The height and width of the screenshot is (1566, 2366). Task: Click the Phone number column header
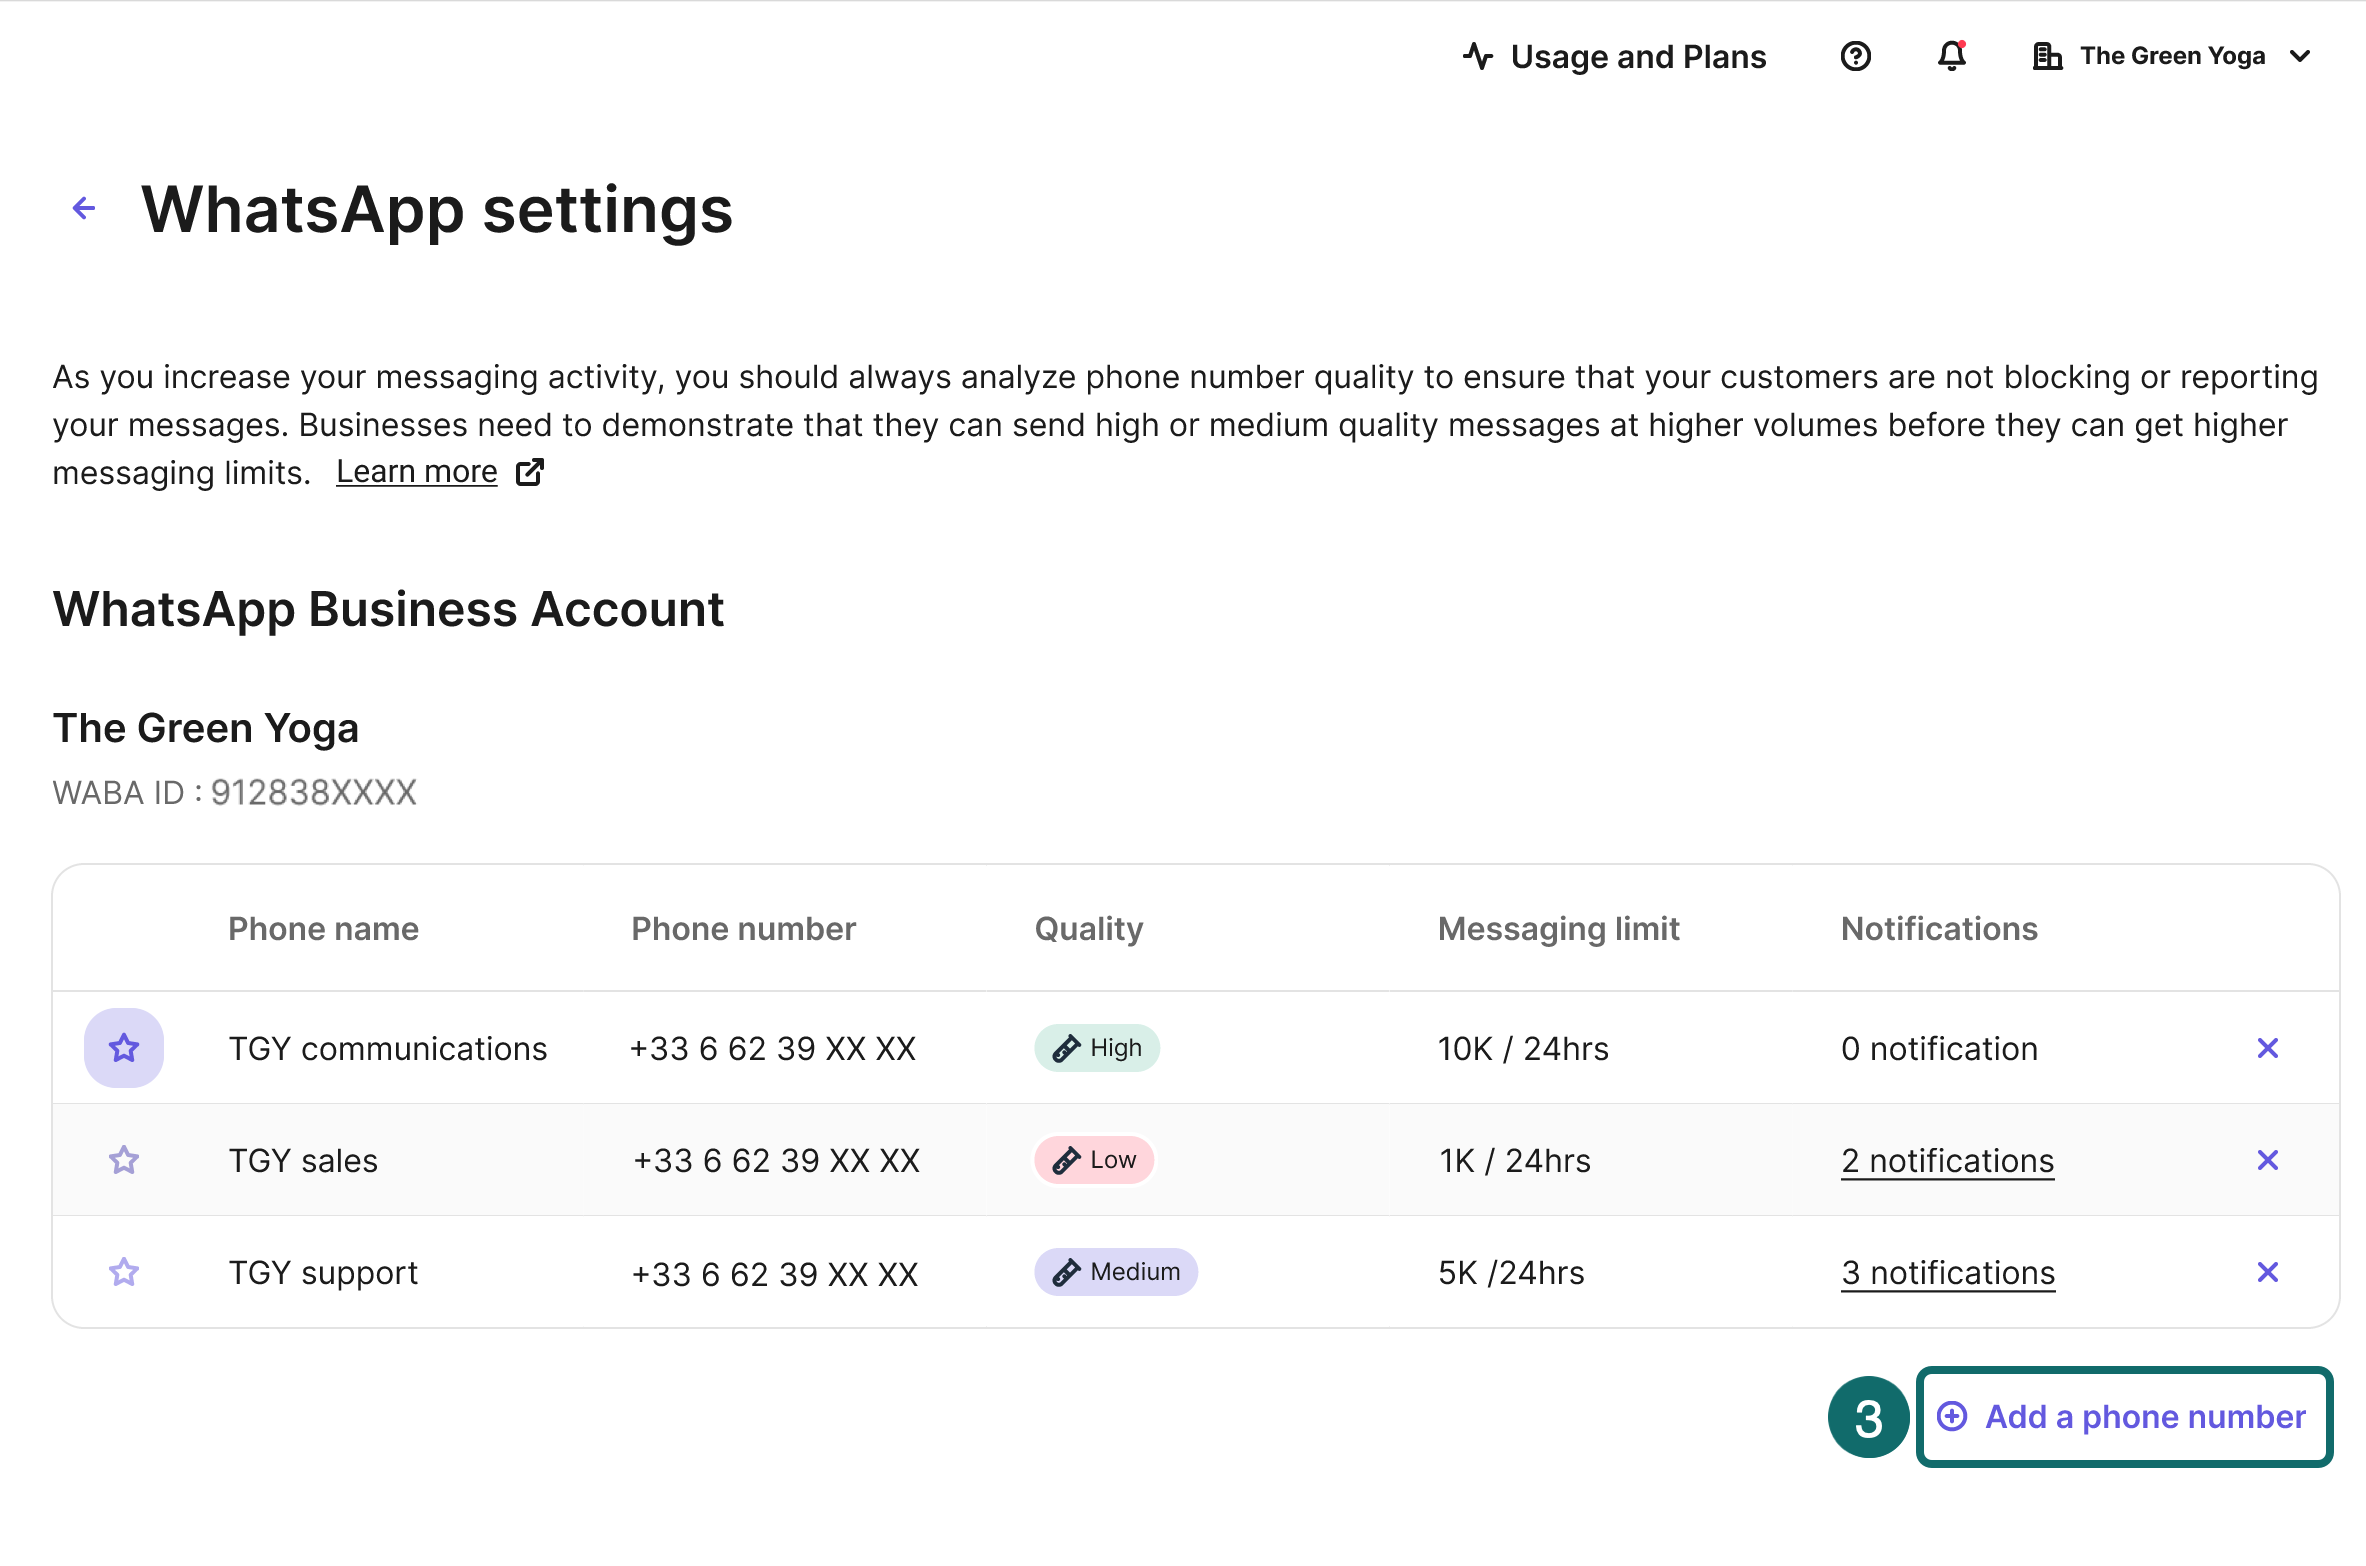(x=743, y=929)
